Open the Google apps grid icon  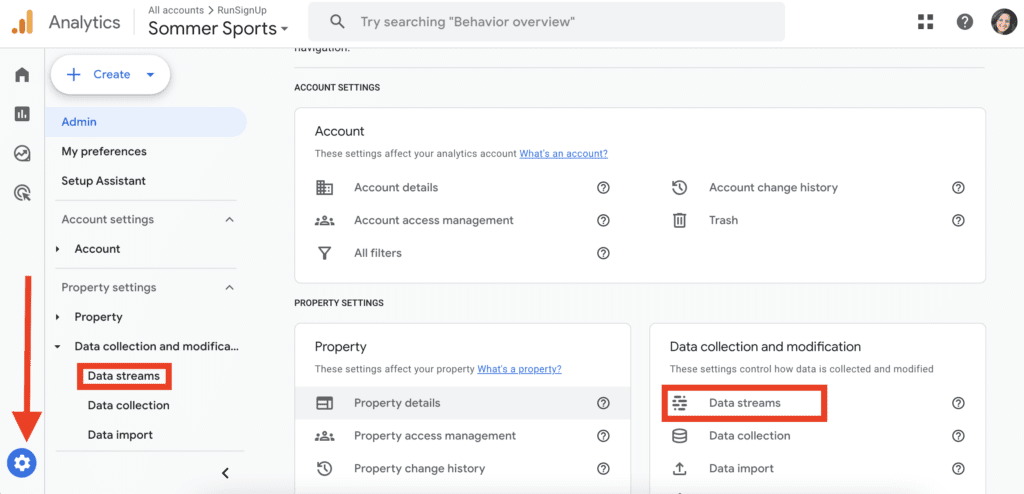(x=925, y=22)
